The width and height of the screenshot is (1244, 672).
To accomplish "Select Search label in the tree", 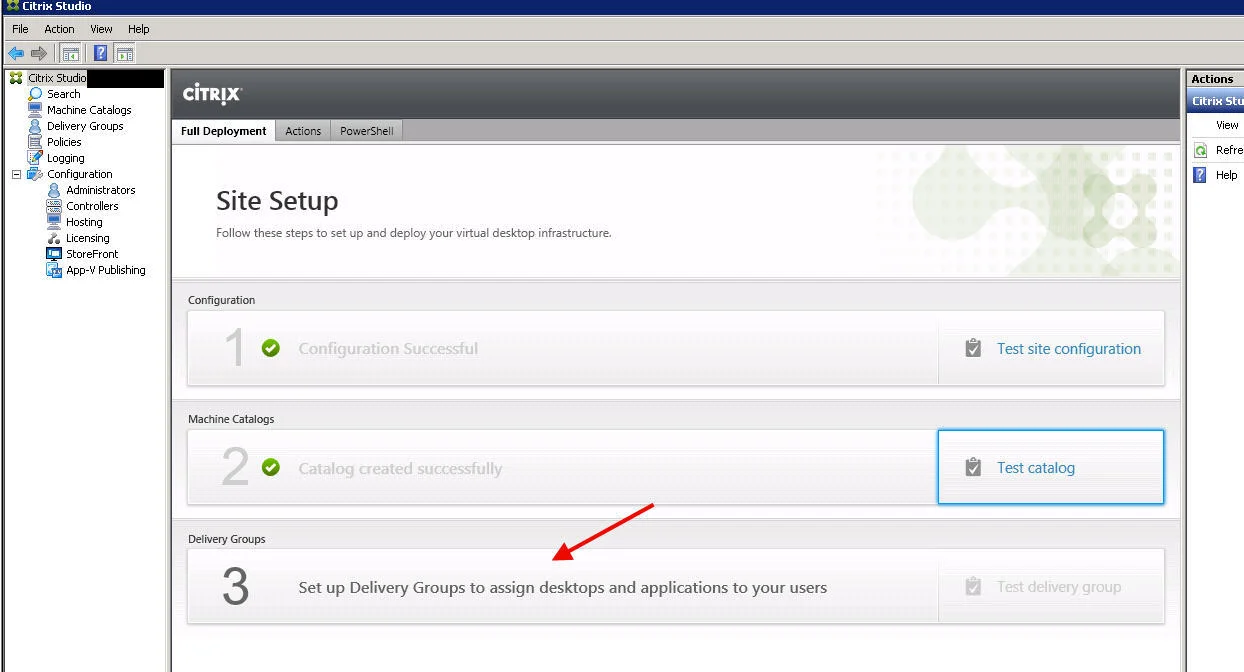I will point(63,94).
